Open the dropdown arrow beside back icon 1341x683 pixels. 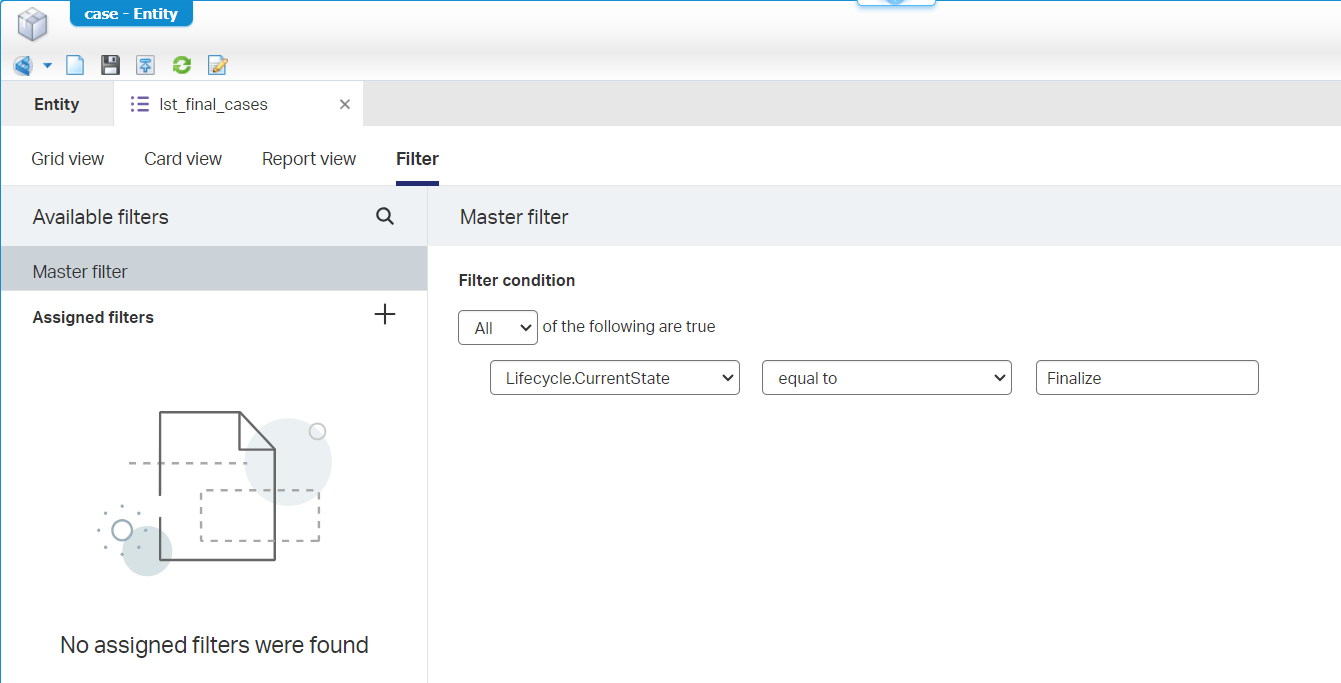pos(47,66)
